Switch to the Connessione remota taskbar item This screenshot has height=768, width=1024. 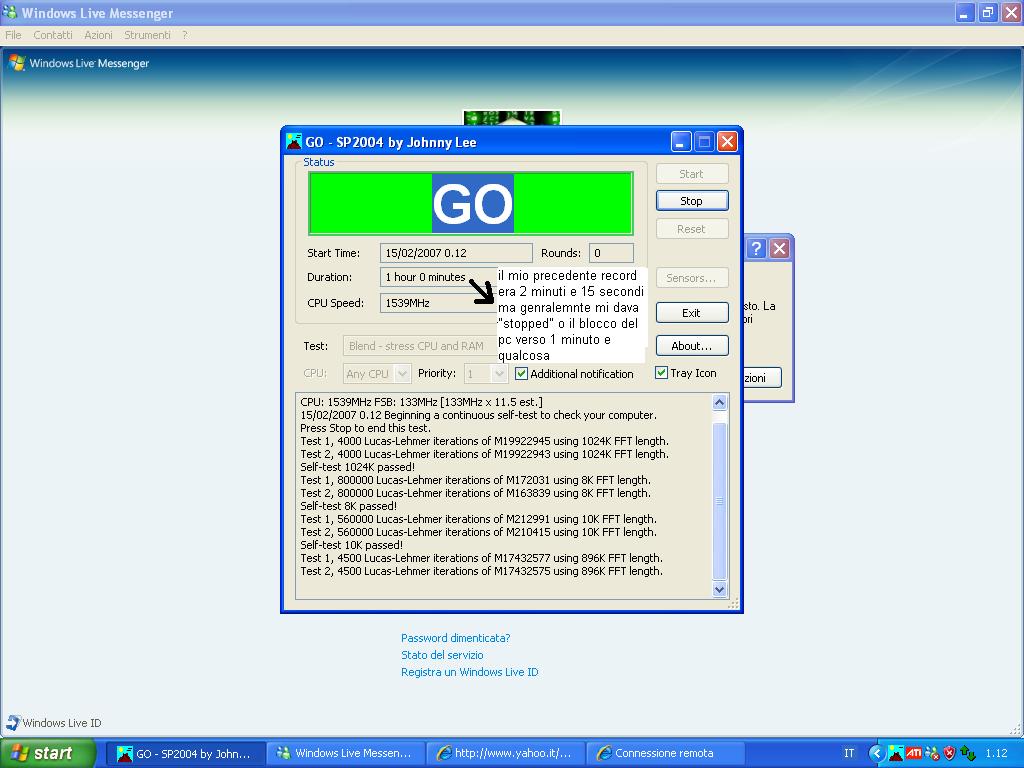point(664,753)
